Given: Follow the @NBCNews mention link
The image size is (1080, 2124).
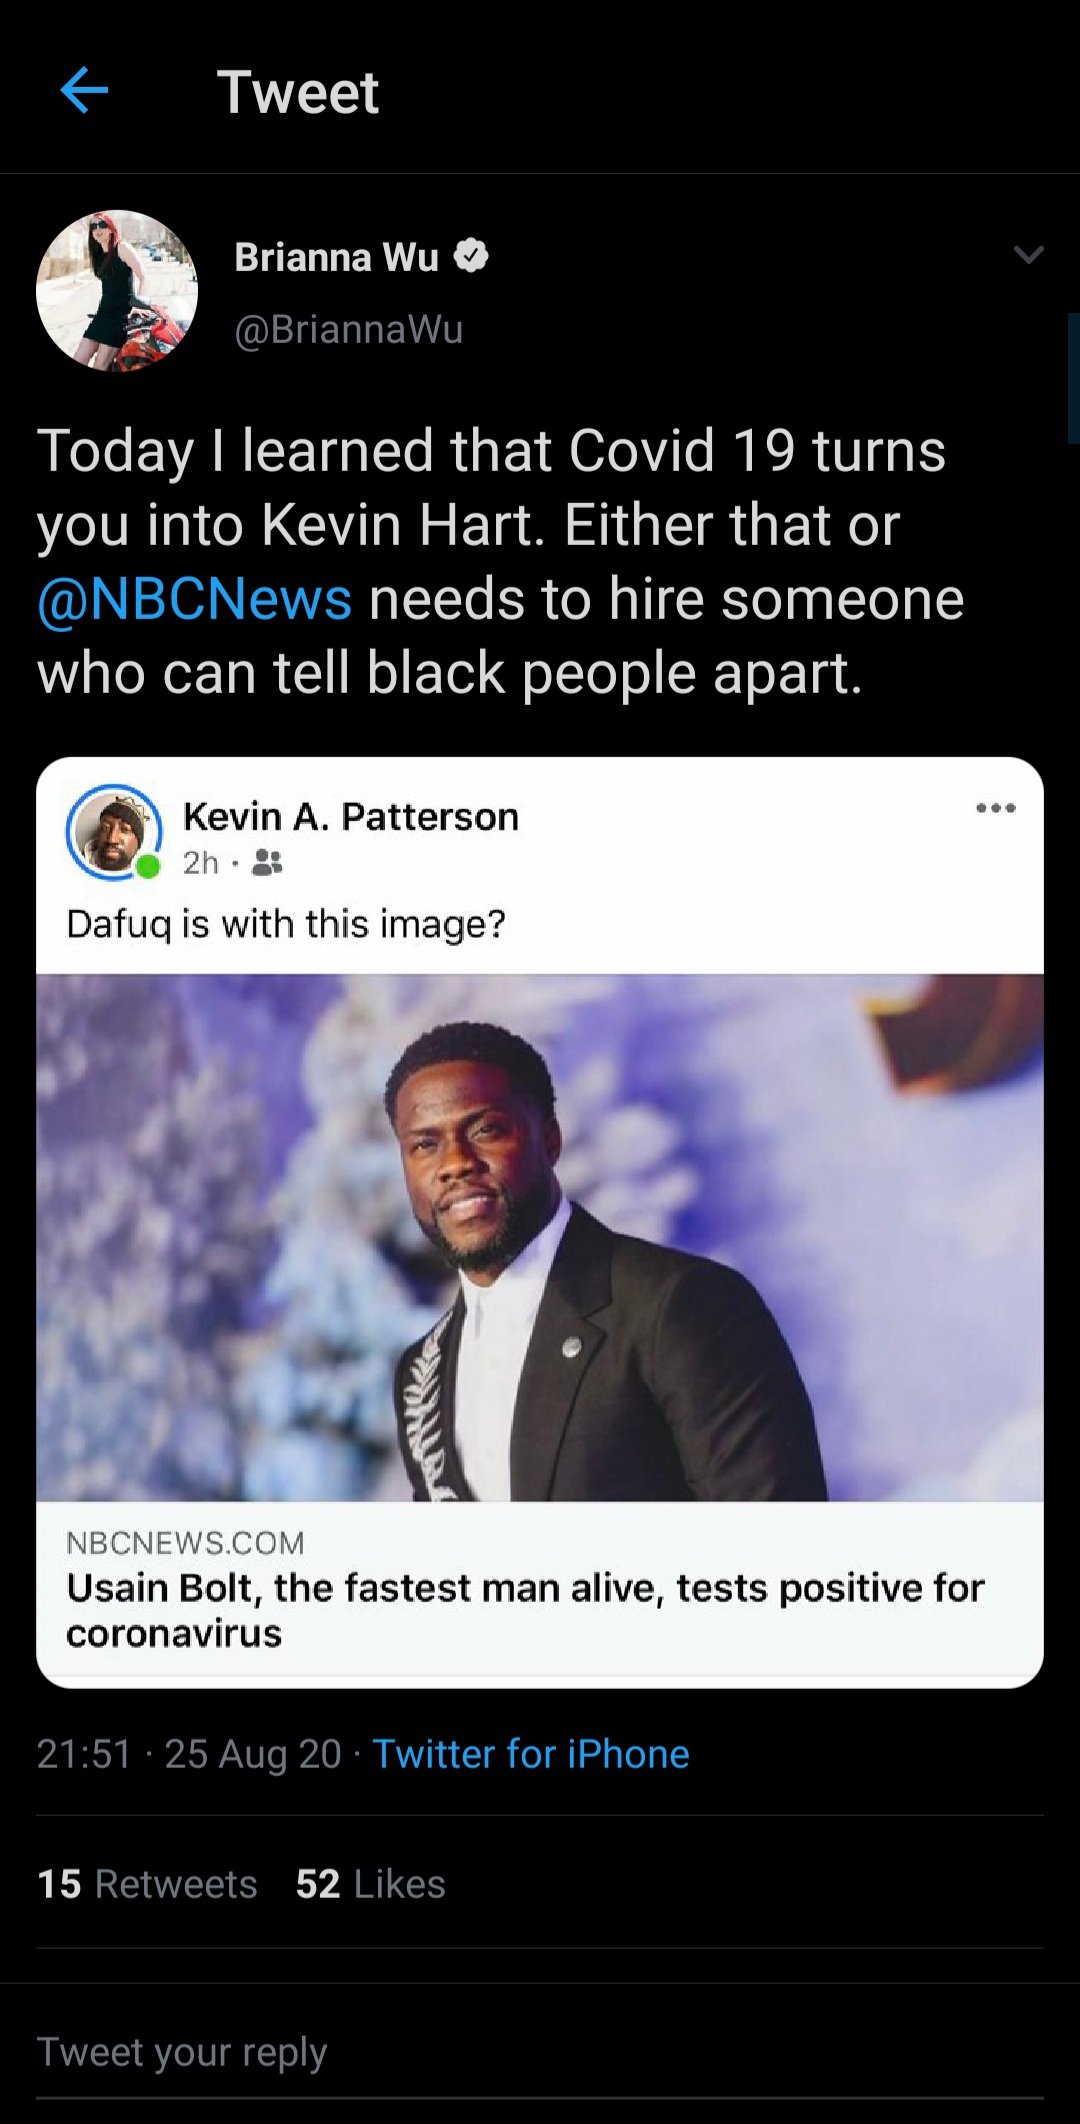Looking at the screenshot, I should [194, 599].
